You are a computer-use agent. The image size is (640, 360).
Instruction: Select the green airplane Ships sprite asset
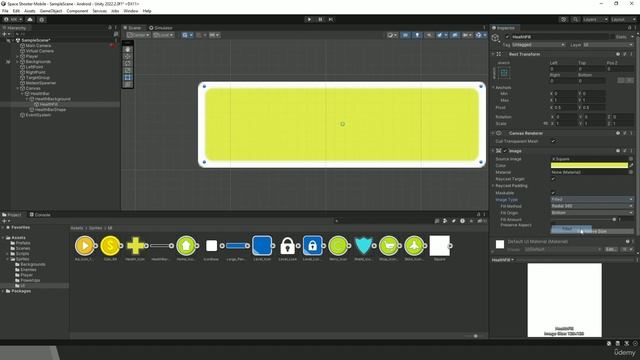[x=414, y=245]
